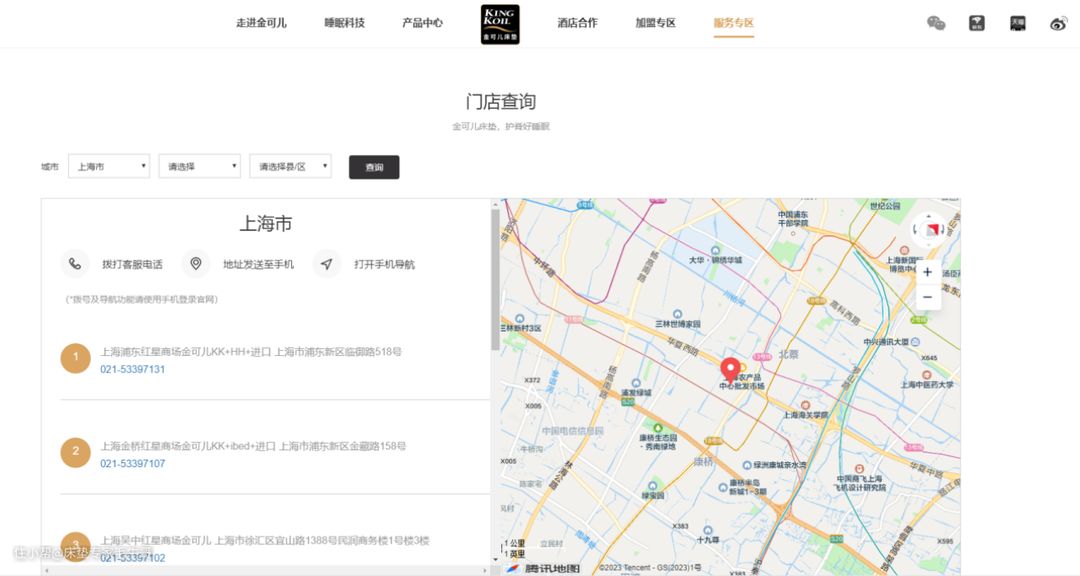Click the phone icon for 拨打客服电话
This screenshot has width=1080, height=576.
pyautogui.click(x=75, y=264)
